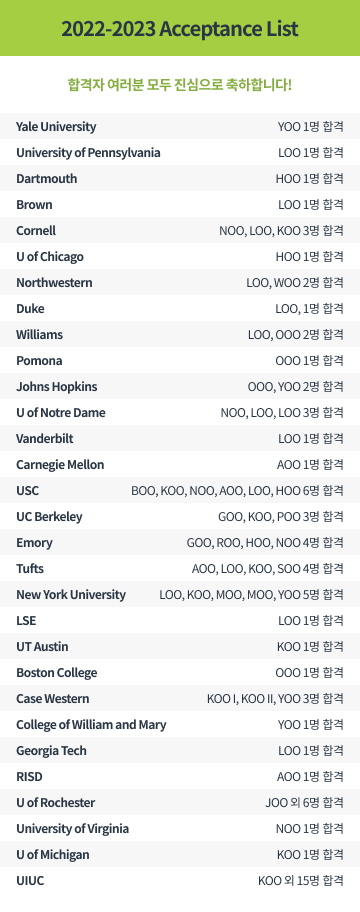
Task: Click the Cornell school name
Action: point(36,230)
